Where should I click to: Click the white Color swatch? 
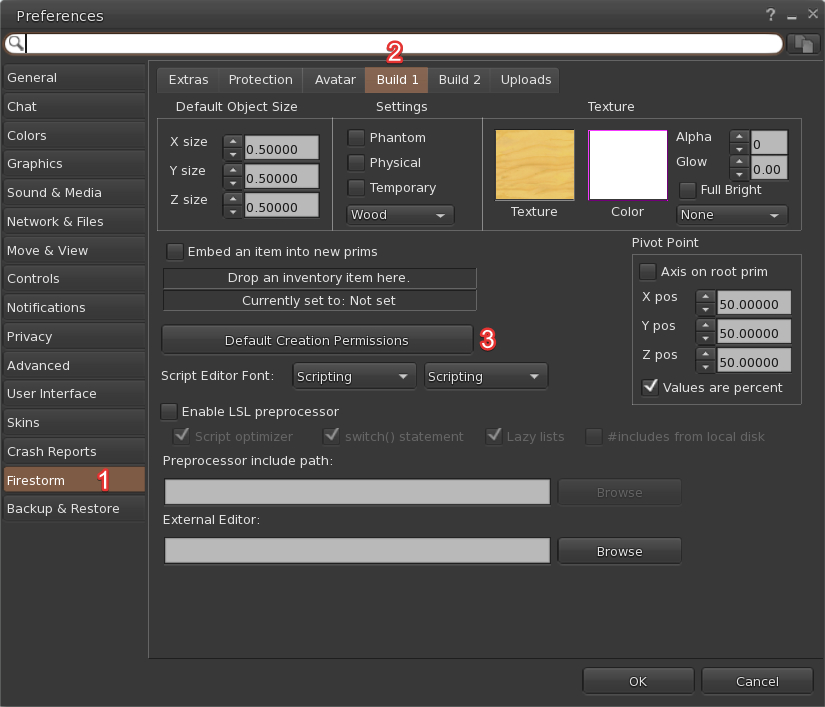628,165
